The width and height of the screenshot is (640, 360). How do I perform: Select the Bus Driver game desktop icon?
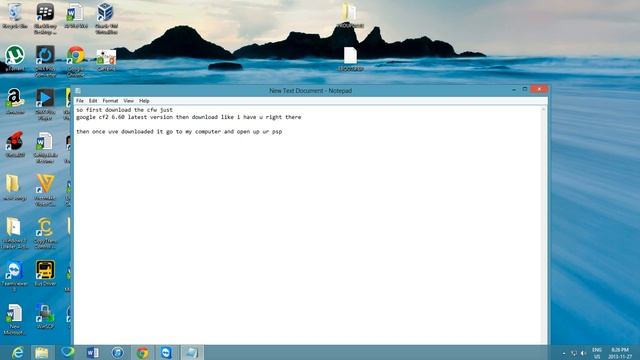(x=45, y=273)
